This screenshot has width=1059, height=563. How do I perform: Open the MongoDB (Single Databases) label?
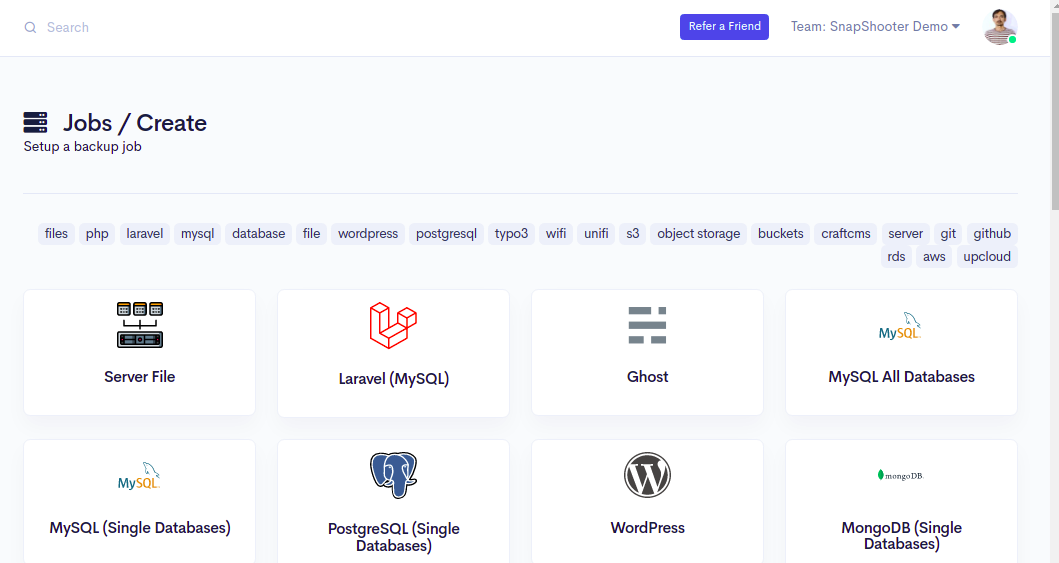pos(901,536)
